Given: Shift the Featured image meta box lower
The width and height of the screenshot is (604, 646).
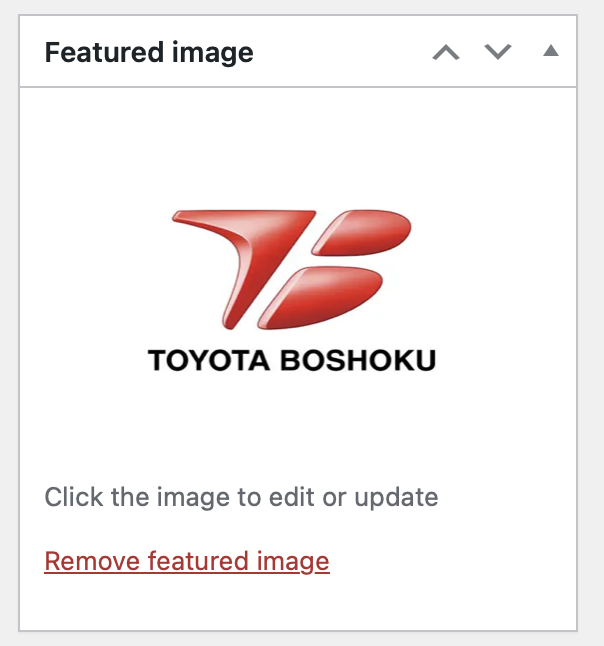Looking at the screenshot, I should point(498,52).
